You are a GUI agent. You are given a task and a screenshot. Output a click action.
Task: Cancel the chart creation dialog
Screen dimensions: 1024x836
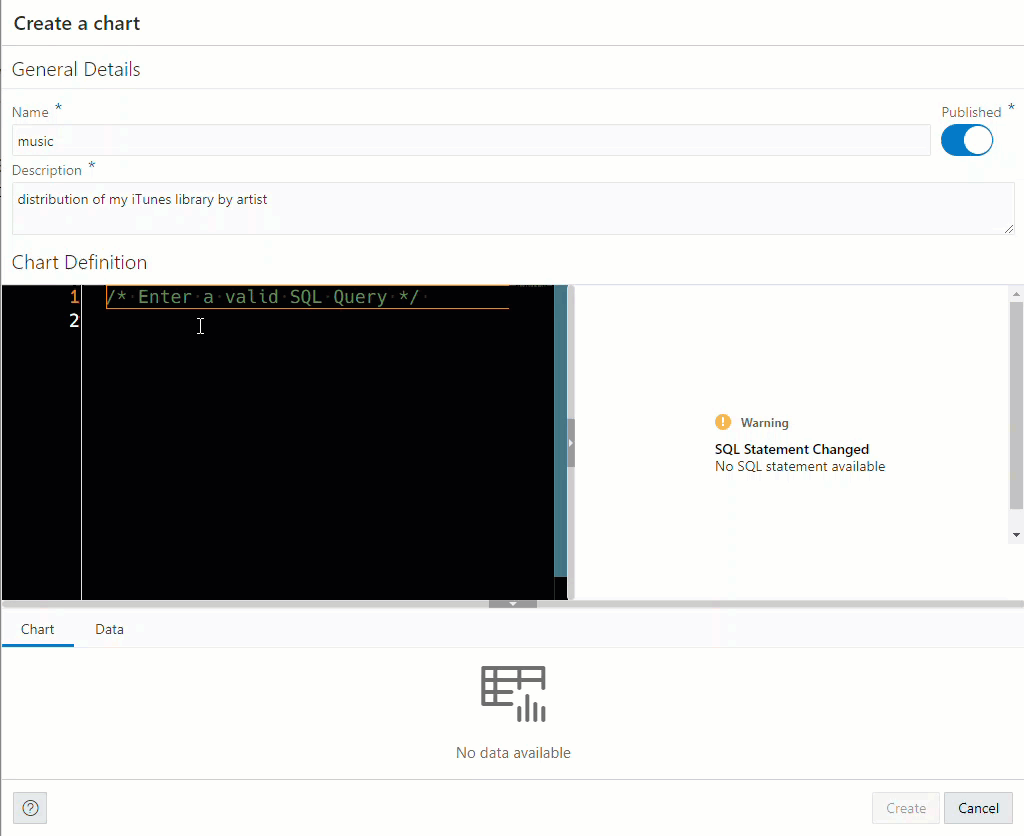point(978,808)
